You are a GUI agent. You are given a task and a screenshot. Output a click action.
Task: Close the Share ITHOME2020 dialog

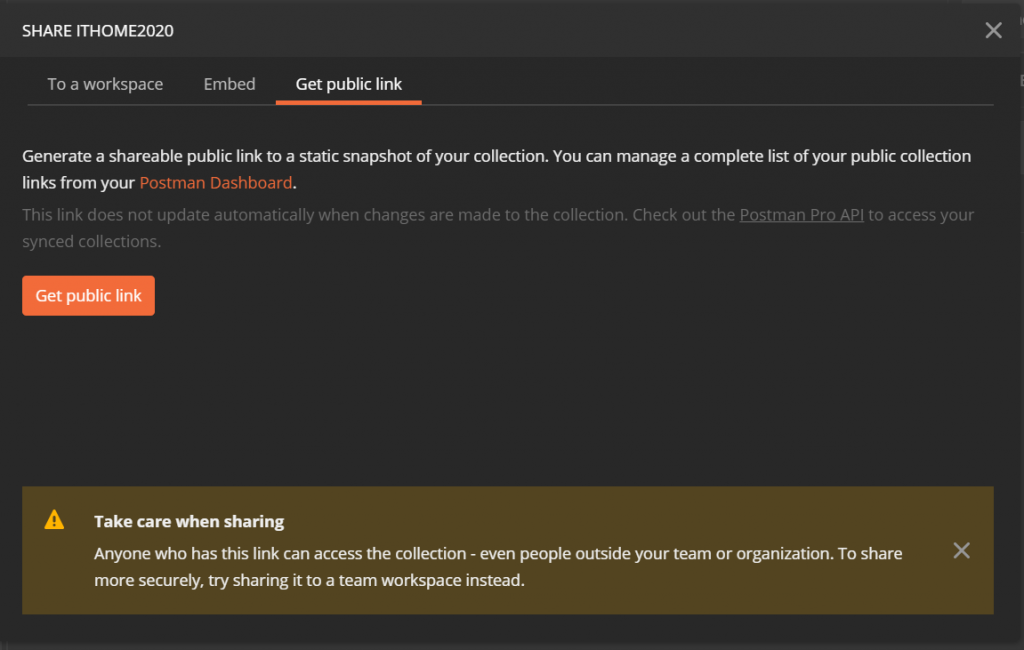coord(993,30)
